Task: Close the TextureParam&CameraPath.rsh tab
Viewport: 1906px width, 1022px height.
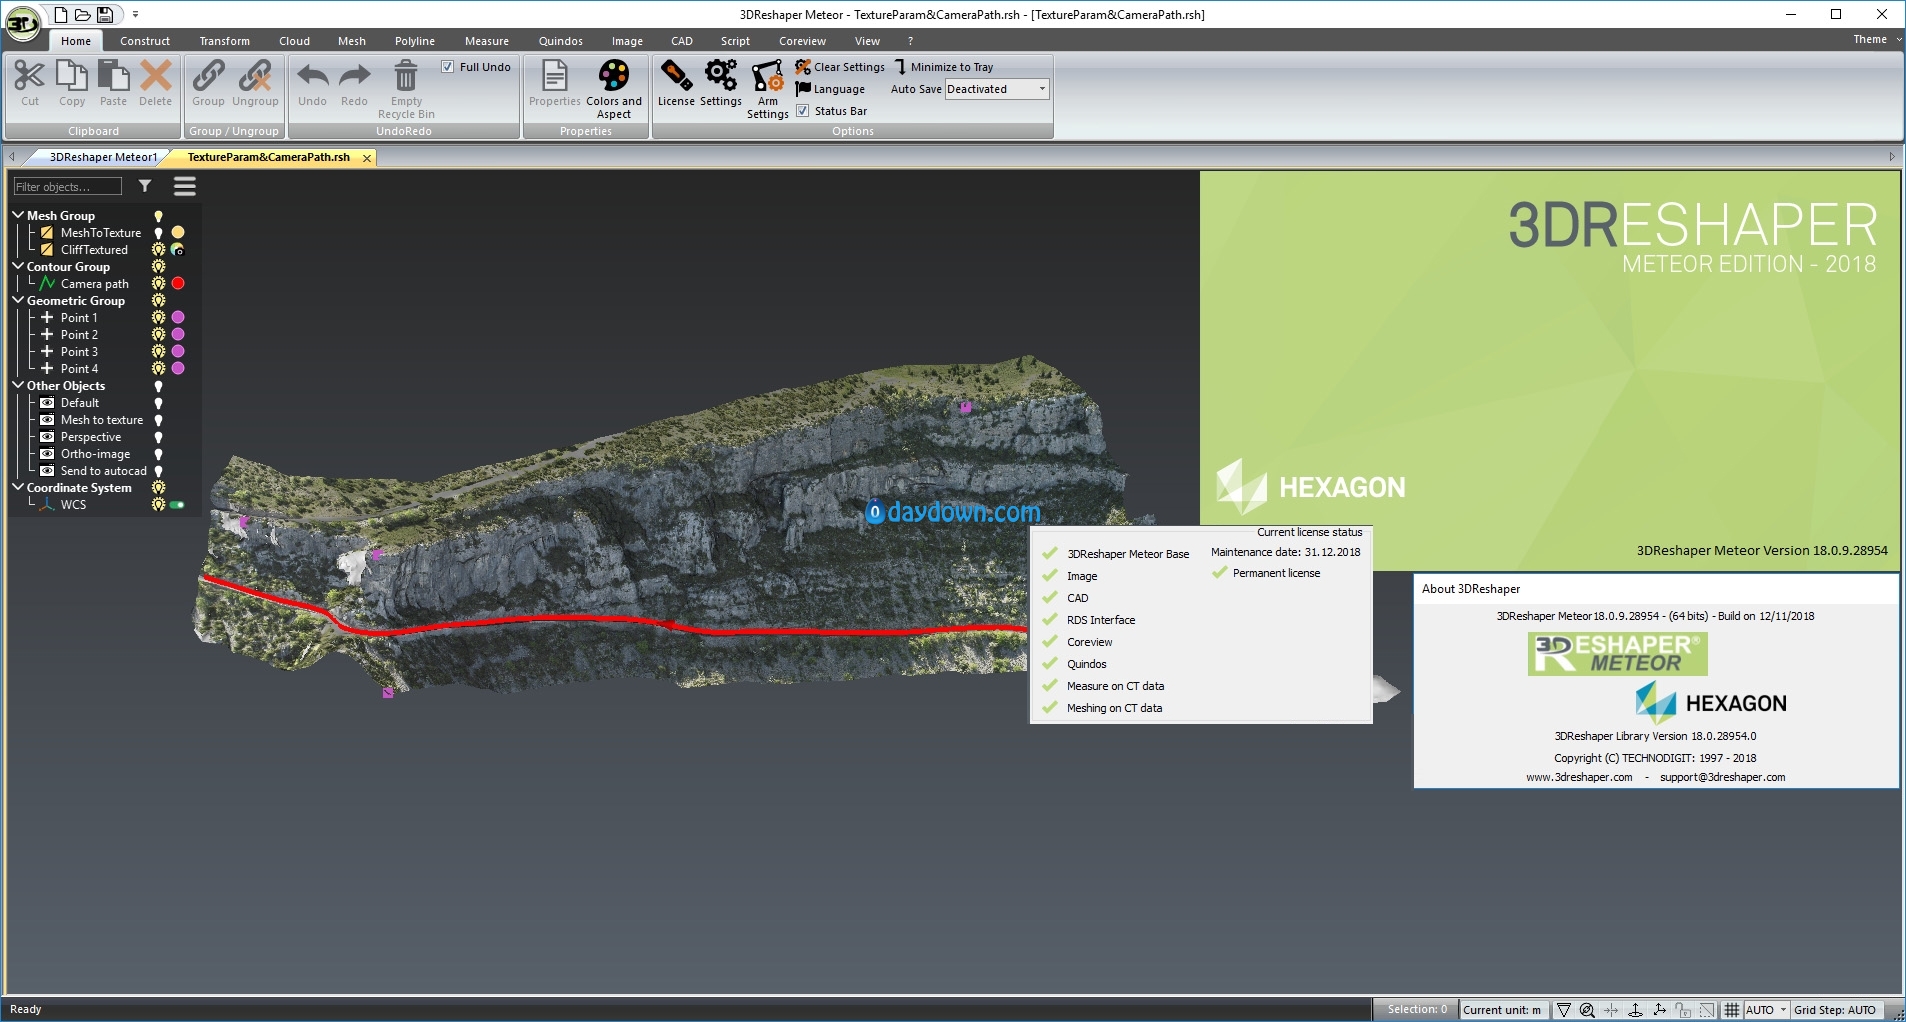Action: coord(367,158)
